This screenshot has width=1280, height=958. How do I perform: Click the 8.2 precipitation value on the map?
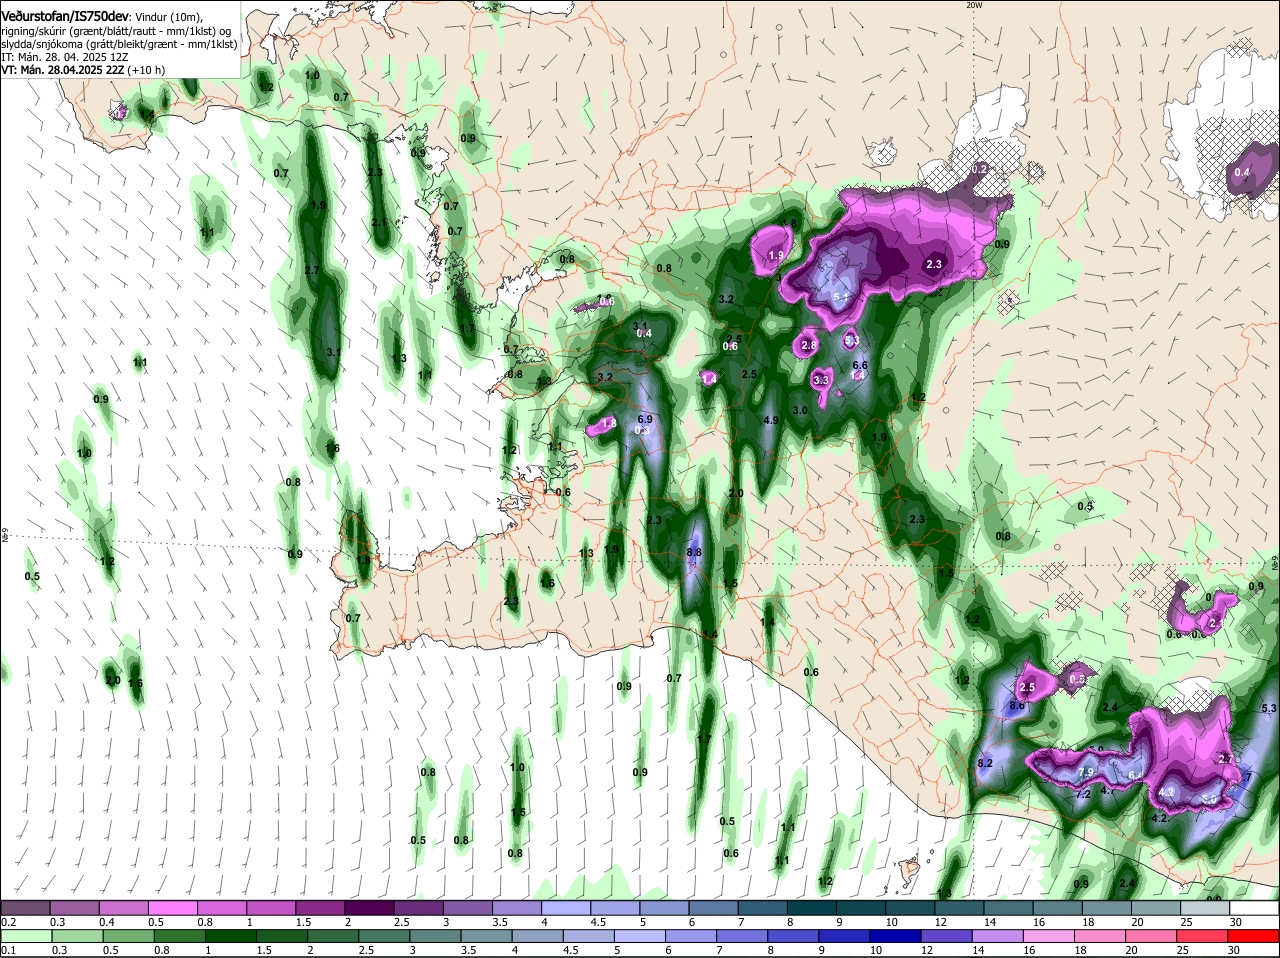point(984,763)
